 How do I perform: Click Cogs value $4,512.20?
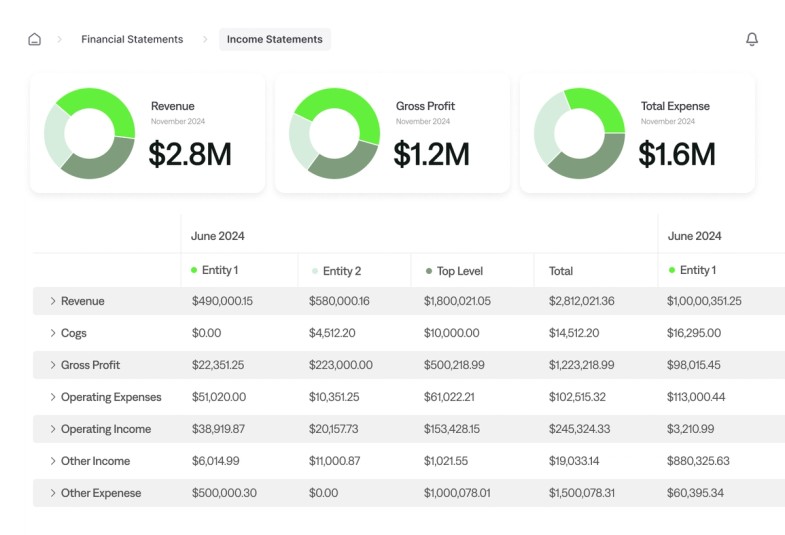pos(332,333)
